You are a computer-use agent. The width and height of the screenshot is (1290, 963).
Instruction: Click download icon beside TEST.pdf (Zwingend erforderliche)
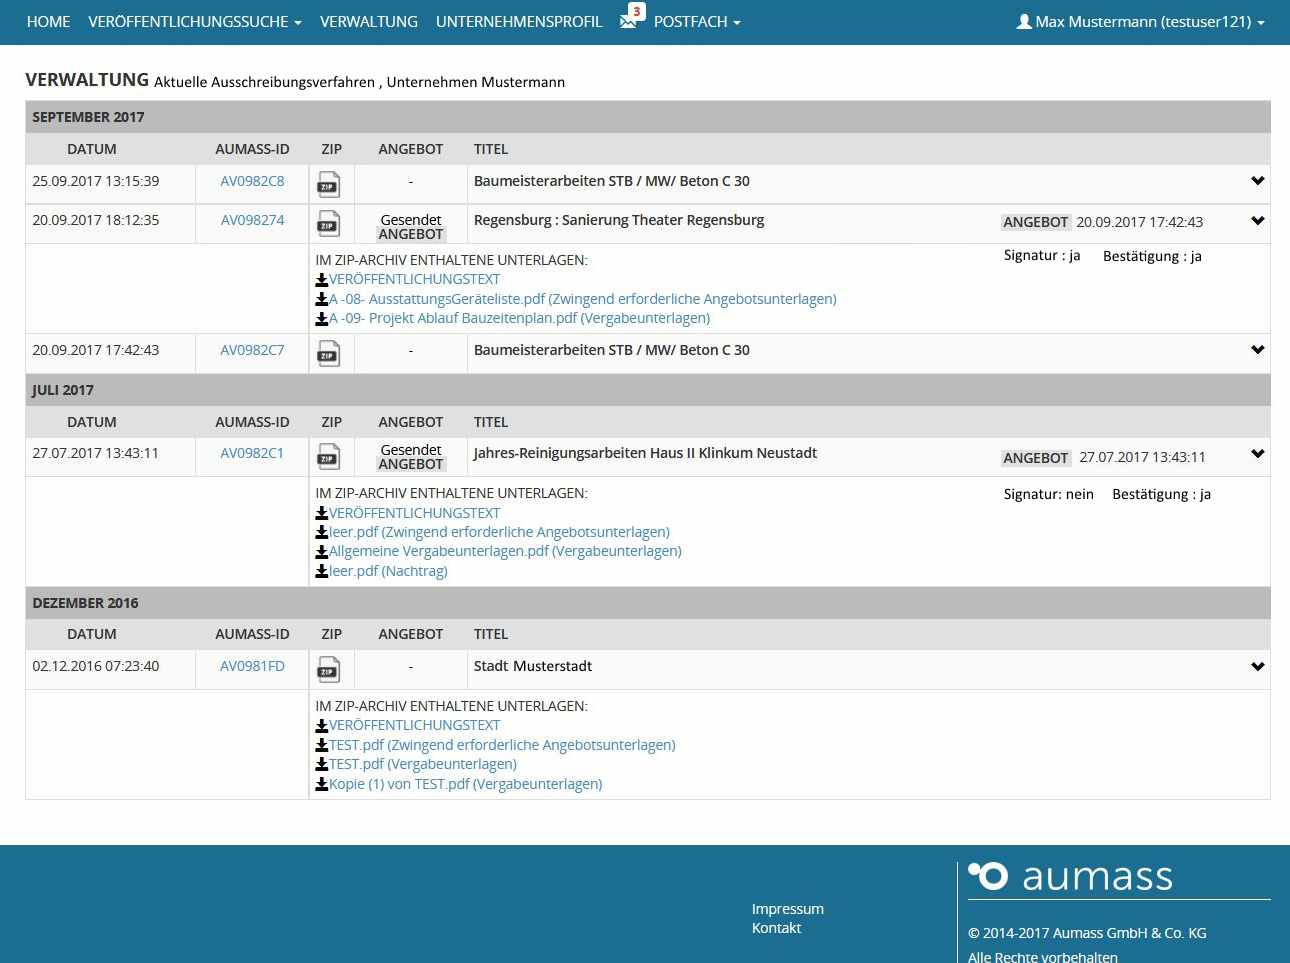(322, 745)
